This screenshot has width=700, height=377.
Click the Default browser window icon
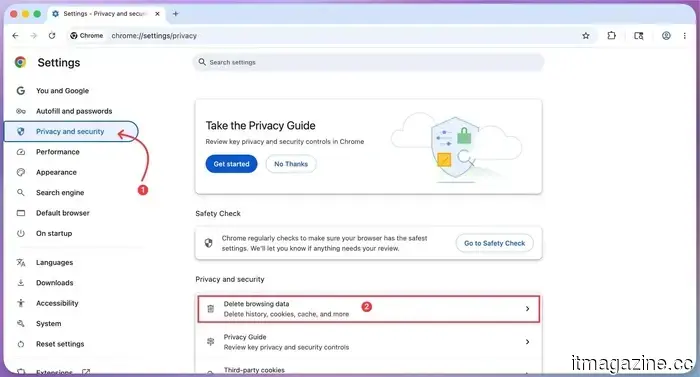pos(21,213)
